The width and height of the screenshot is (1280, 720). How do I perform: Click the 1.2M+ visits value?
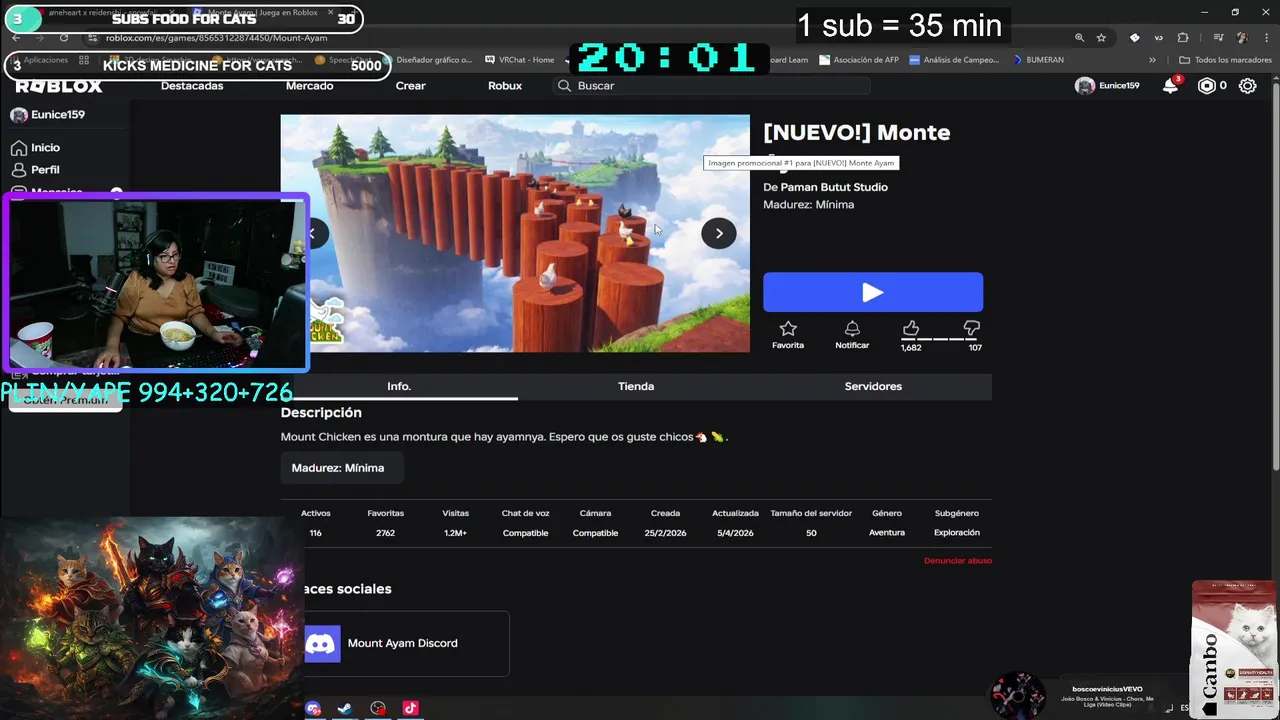tap(455, 533)
